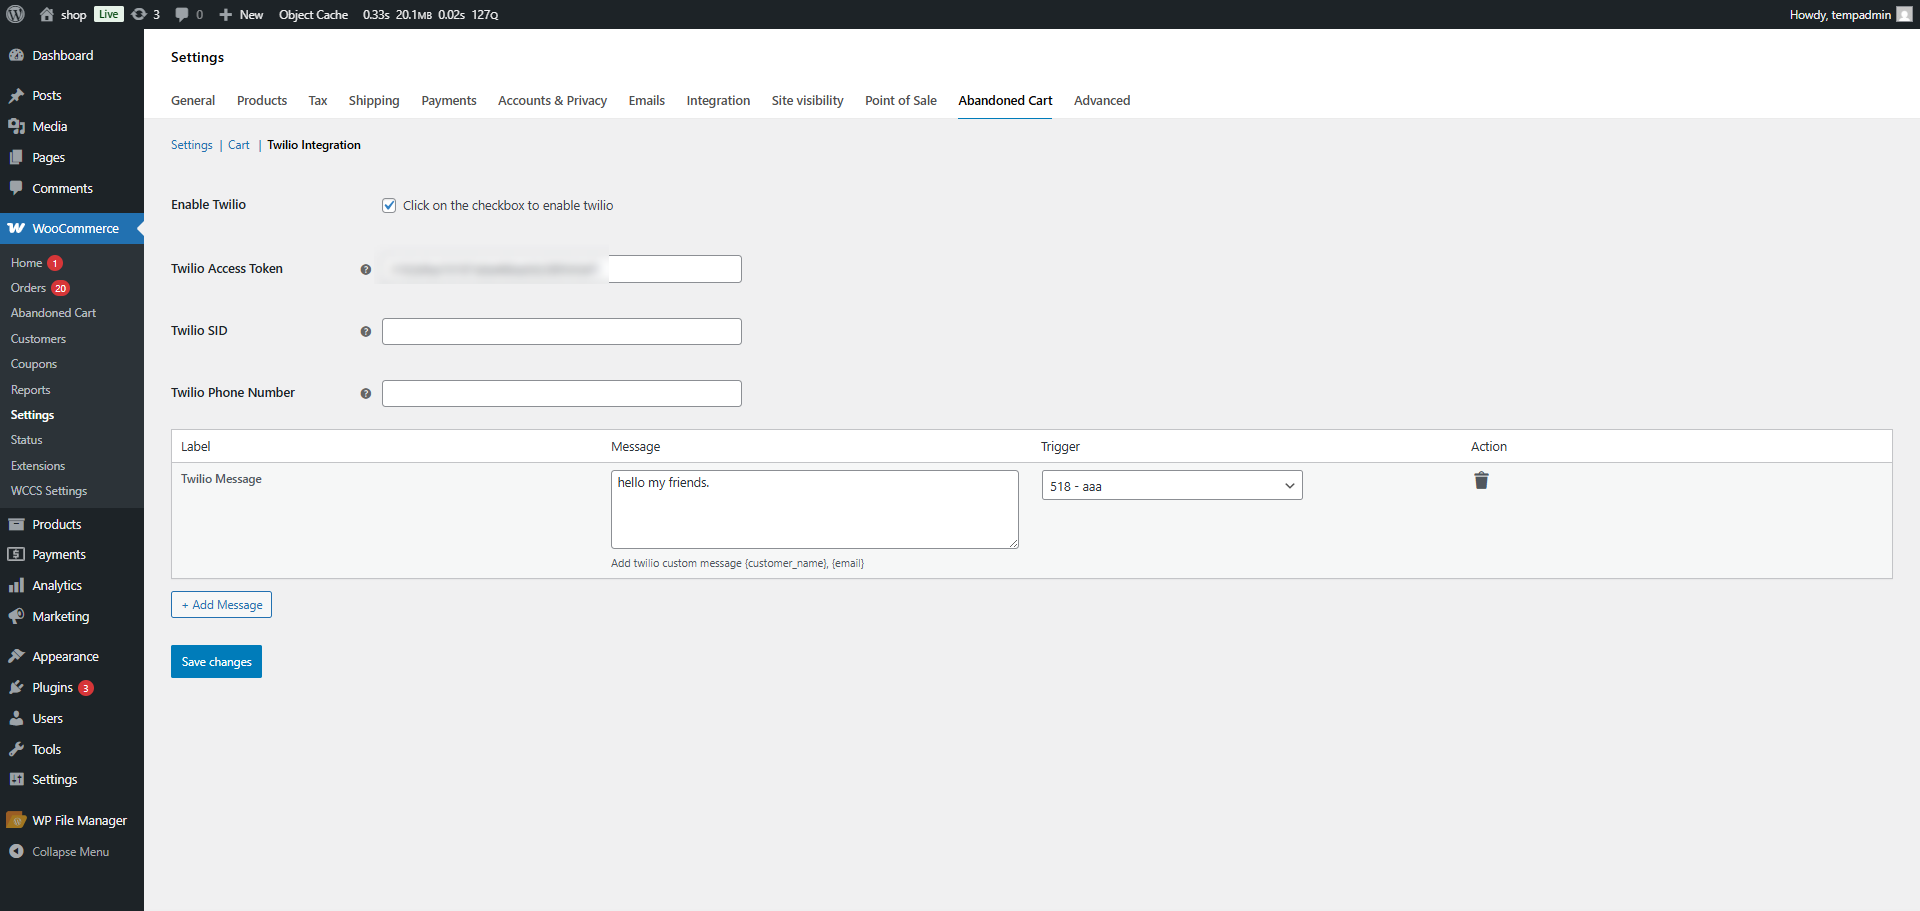Switch to the Point of Sale tab

901,100
